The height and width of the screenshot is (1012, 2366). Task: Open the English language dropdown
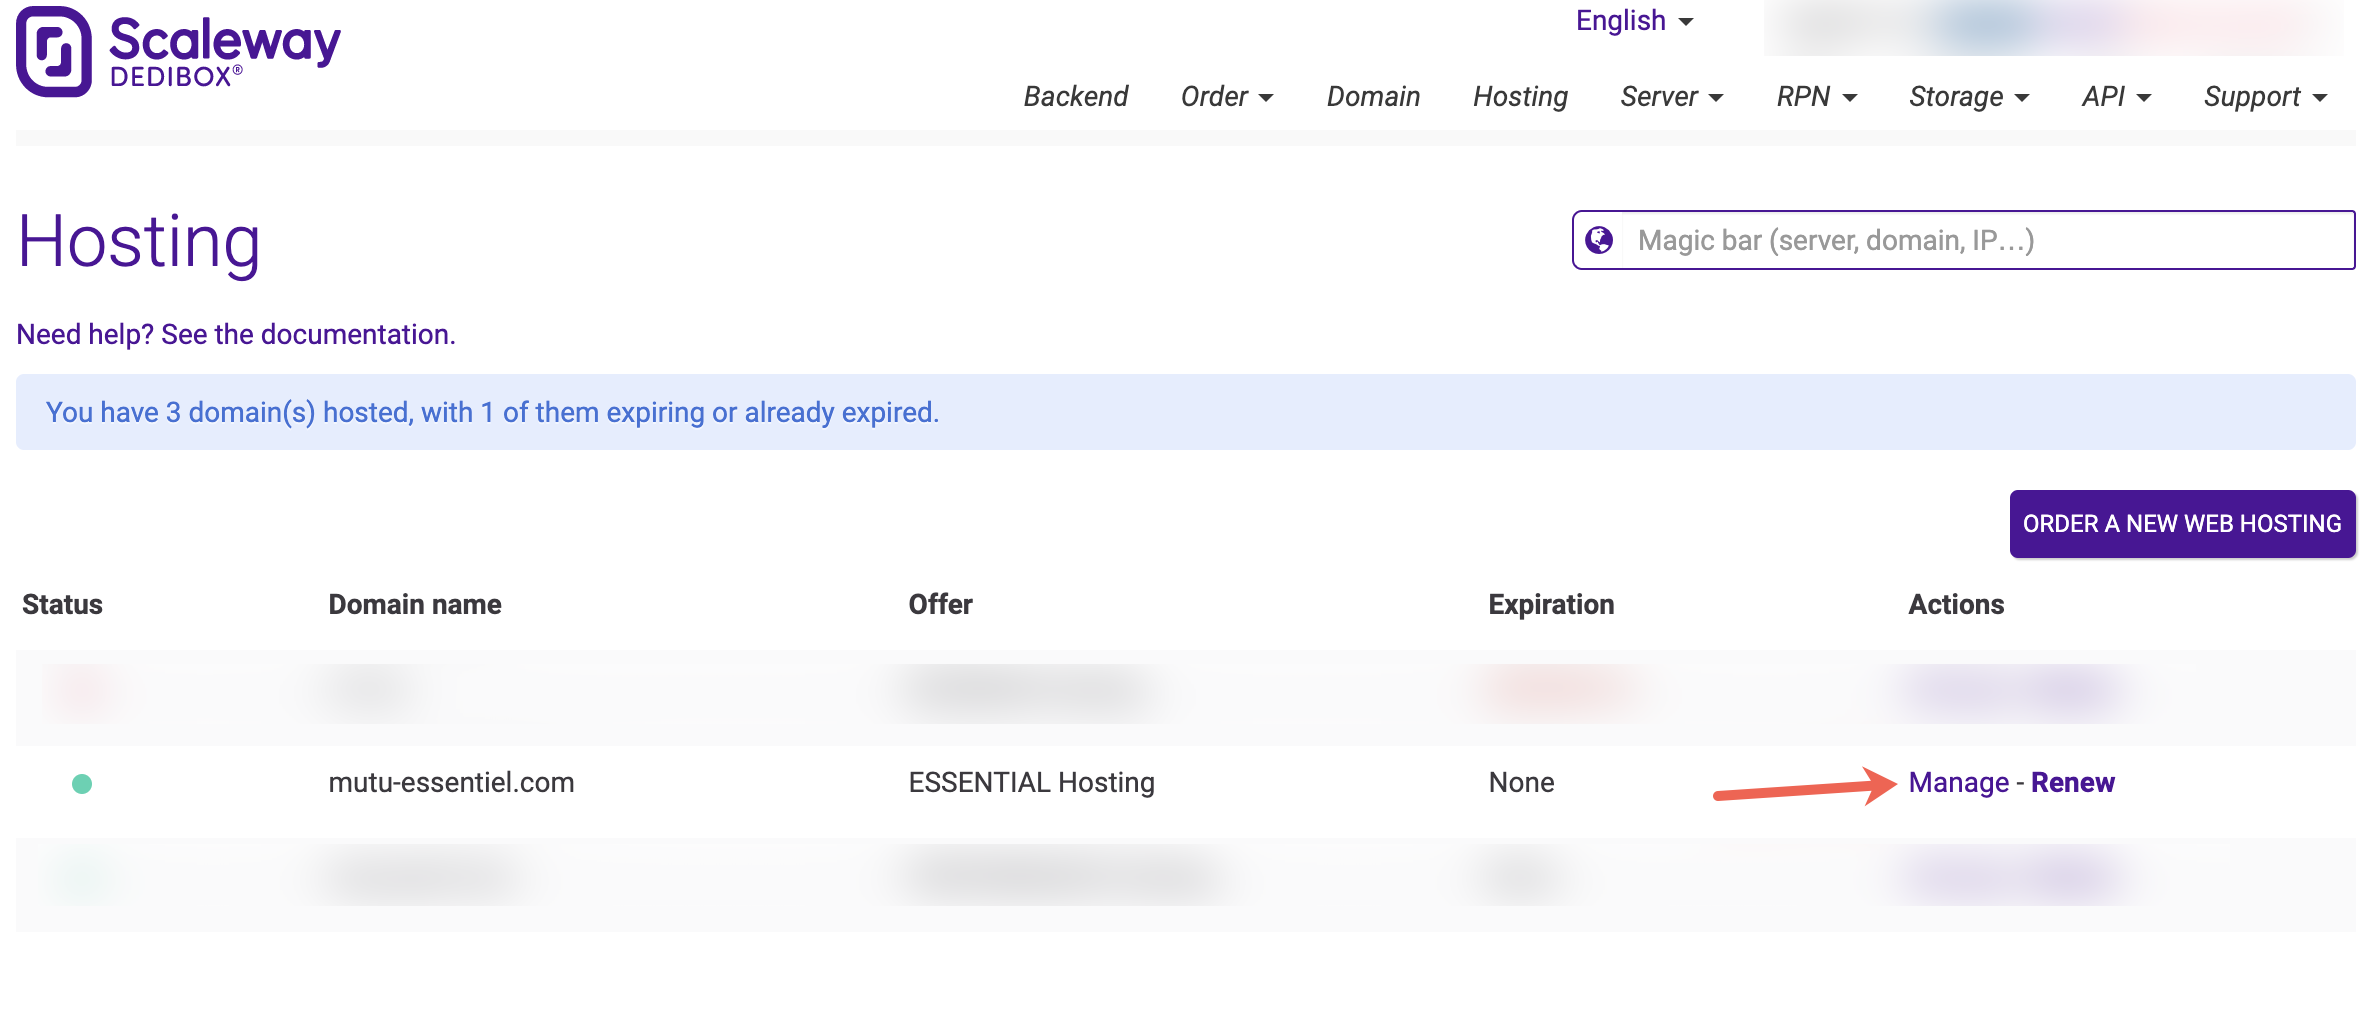point(1633,21)
